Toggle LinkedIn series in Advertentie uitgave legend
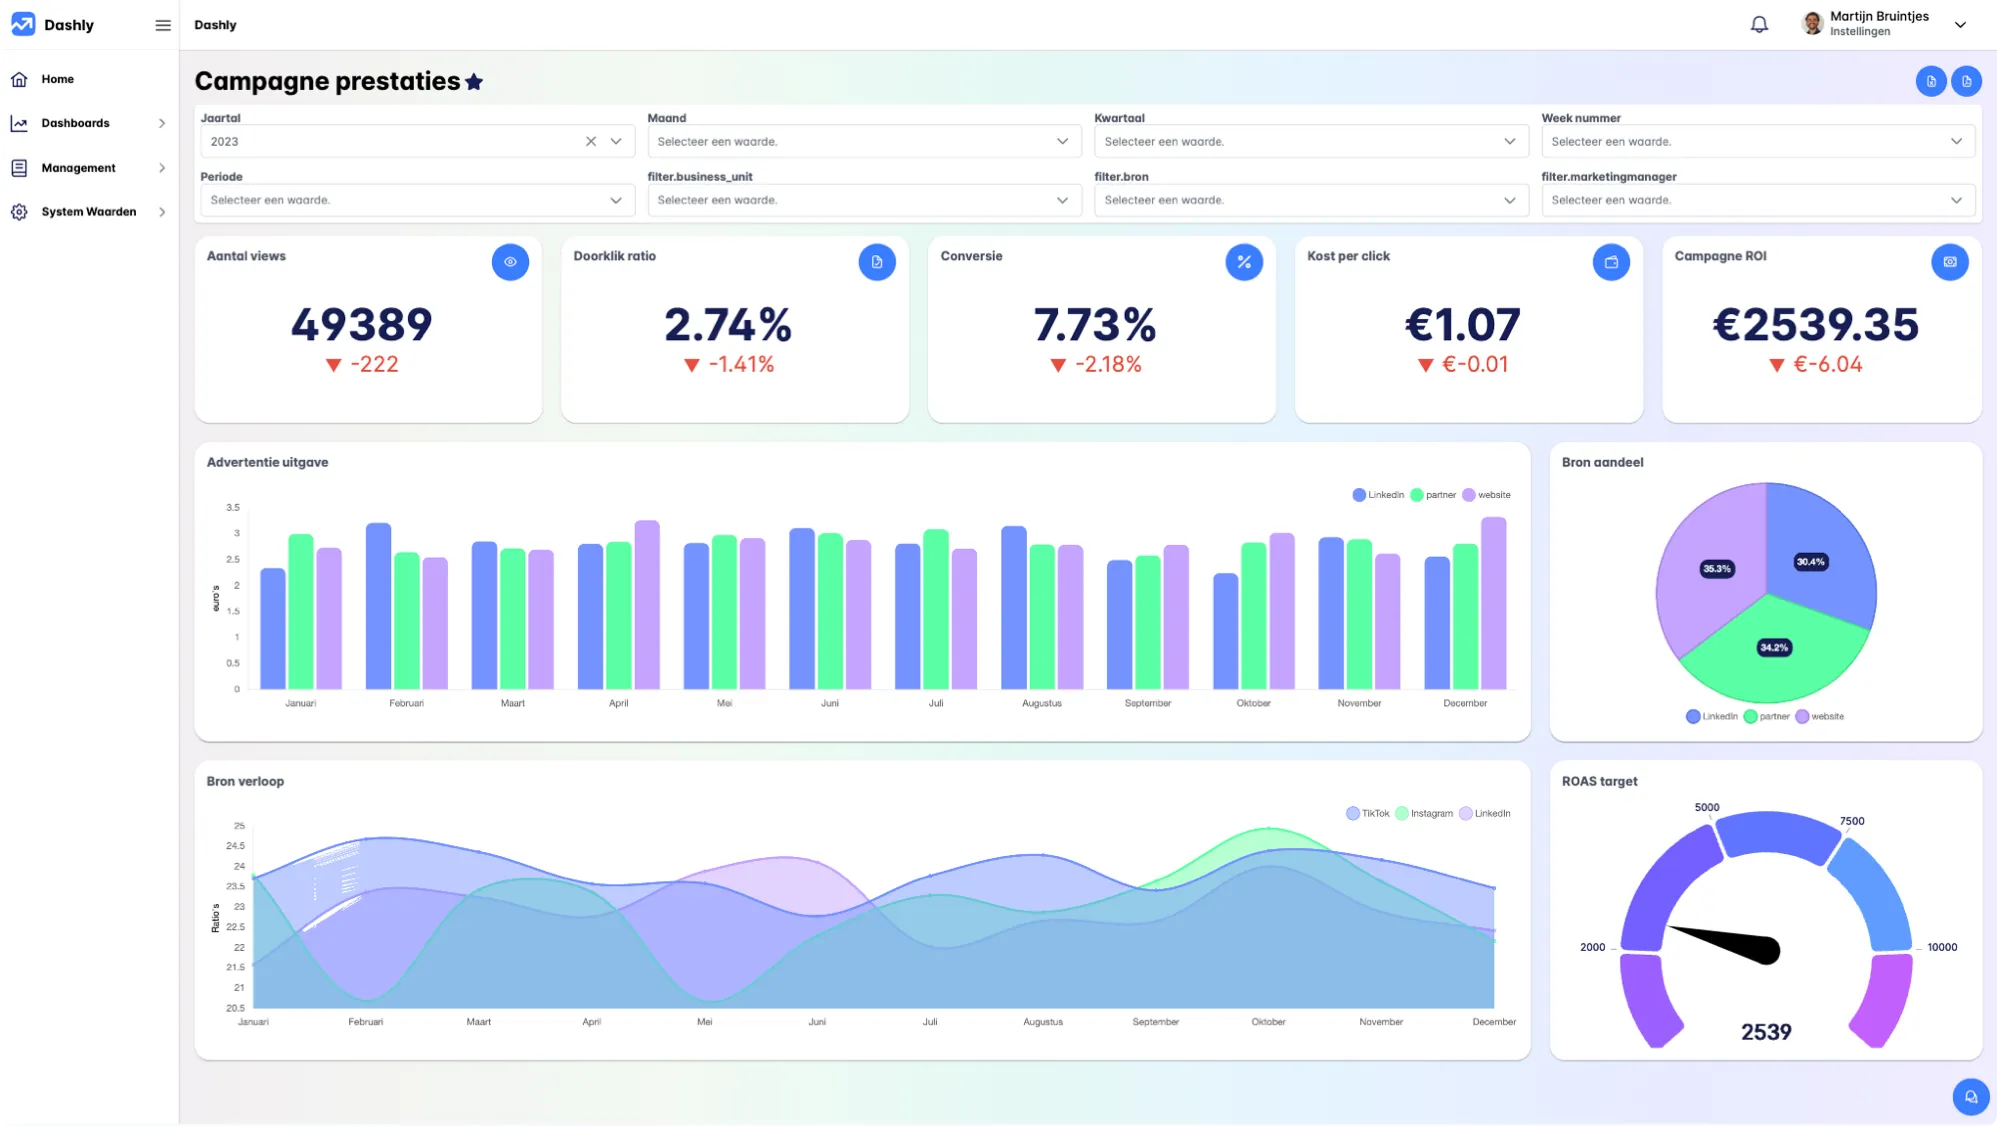 click(1378, 495)
